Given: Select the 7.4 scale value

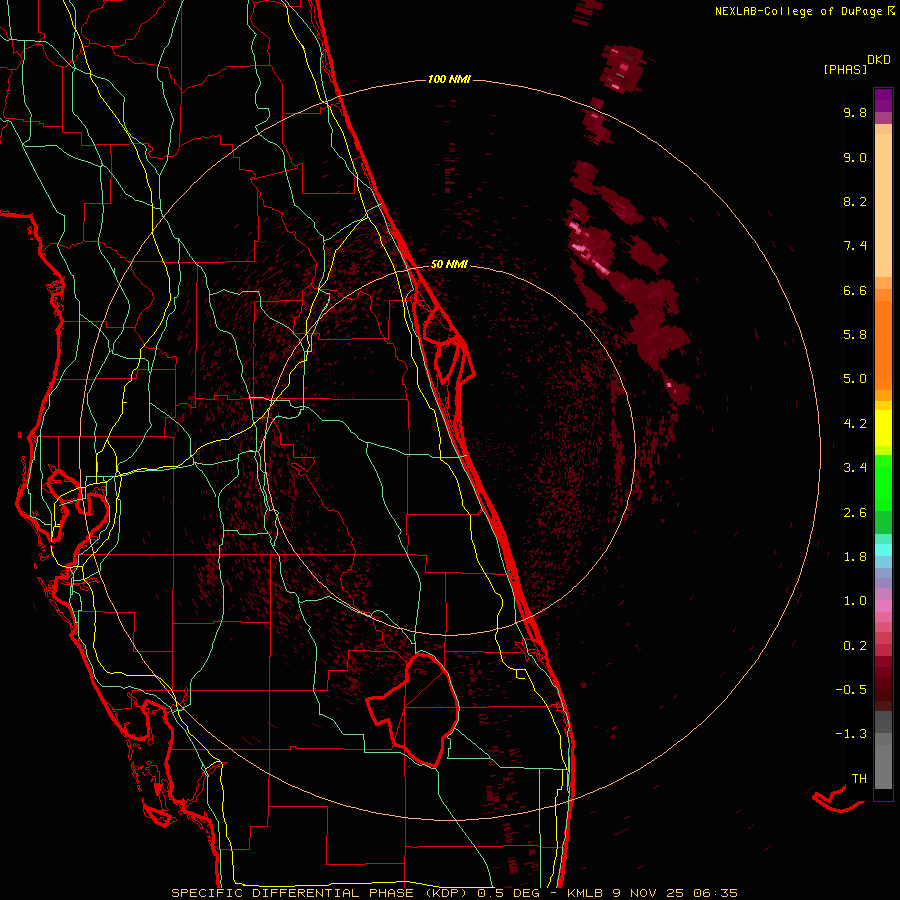Looking at the screenshot, I should 855,246.
